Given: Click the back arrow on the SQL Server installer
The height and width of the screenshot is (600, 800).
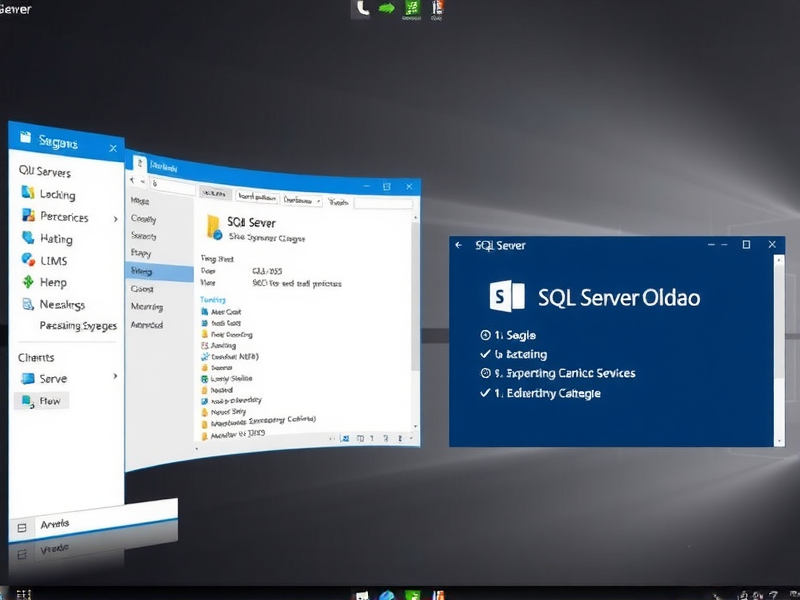Looking at the screenshot, I should click(459, 244).
